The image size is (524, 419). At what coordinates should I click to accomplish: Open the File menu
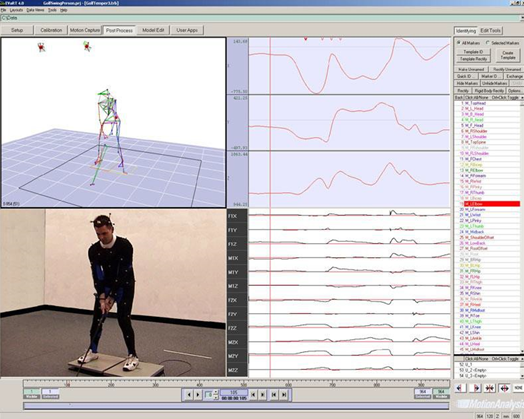(x=3, y=10)
